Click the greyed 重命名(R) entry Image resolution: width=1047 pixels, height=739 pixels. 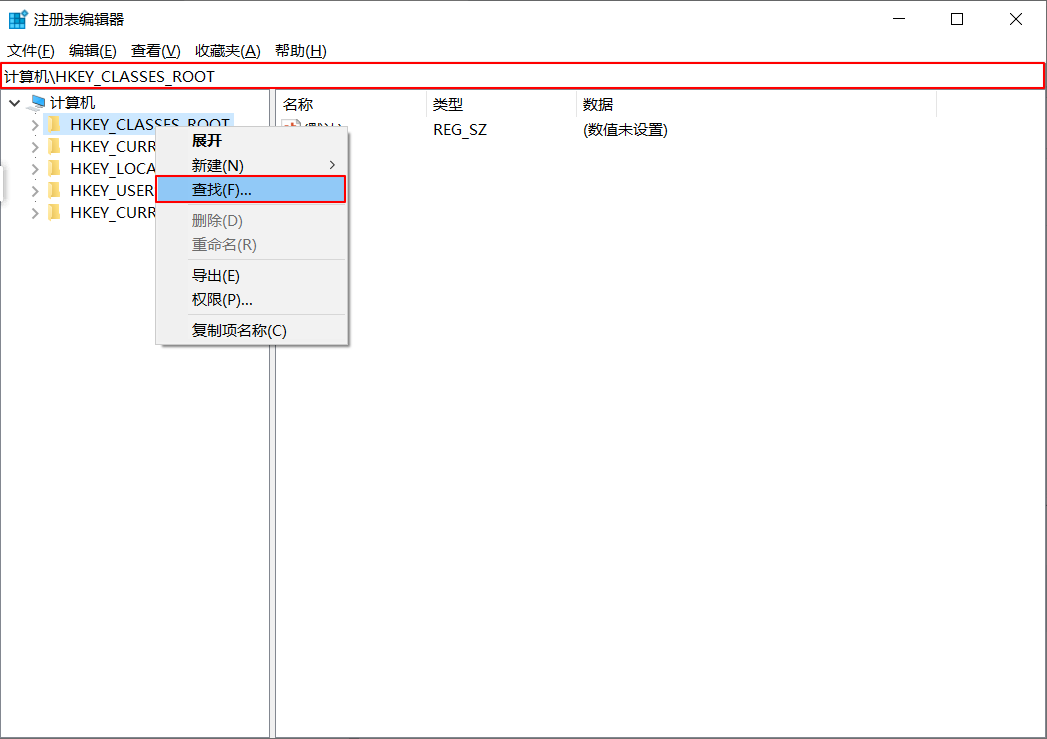click(x=251, y=245)
